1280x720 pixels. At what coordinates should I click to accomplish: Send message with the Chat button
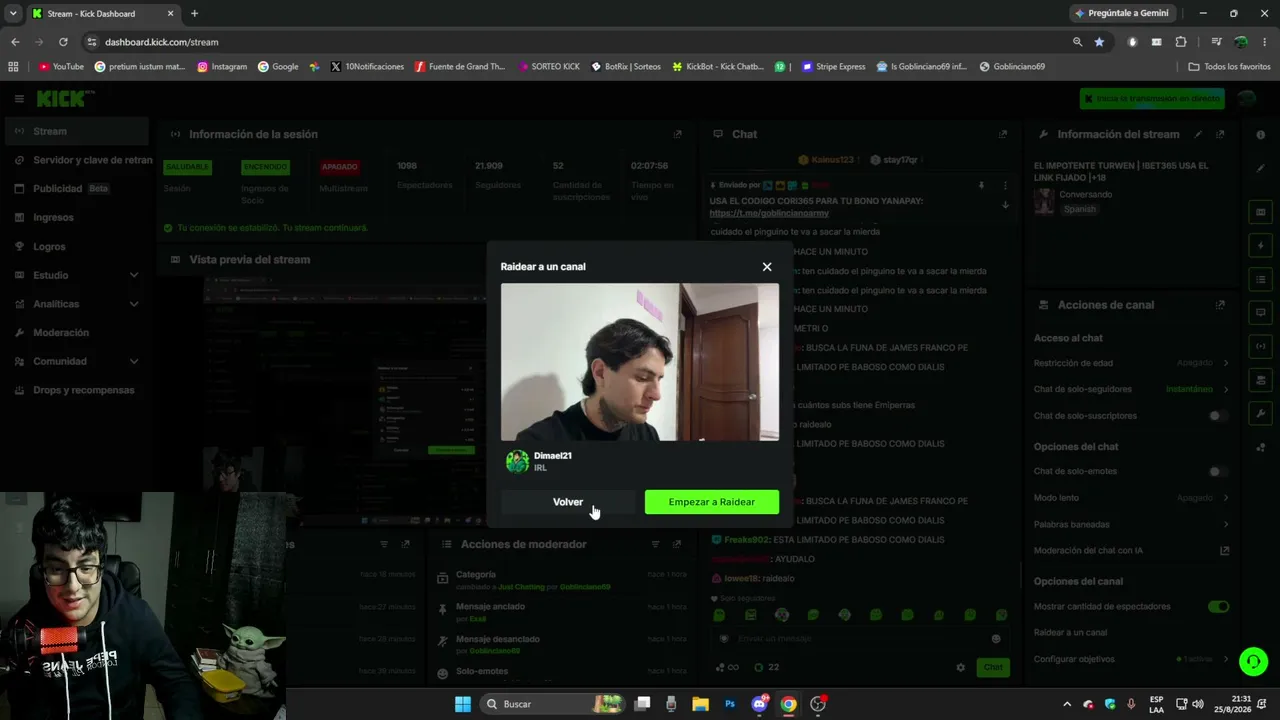(x=993, y=667)
